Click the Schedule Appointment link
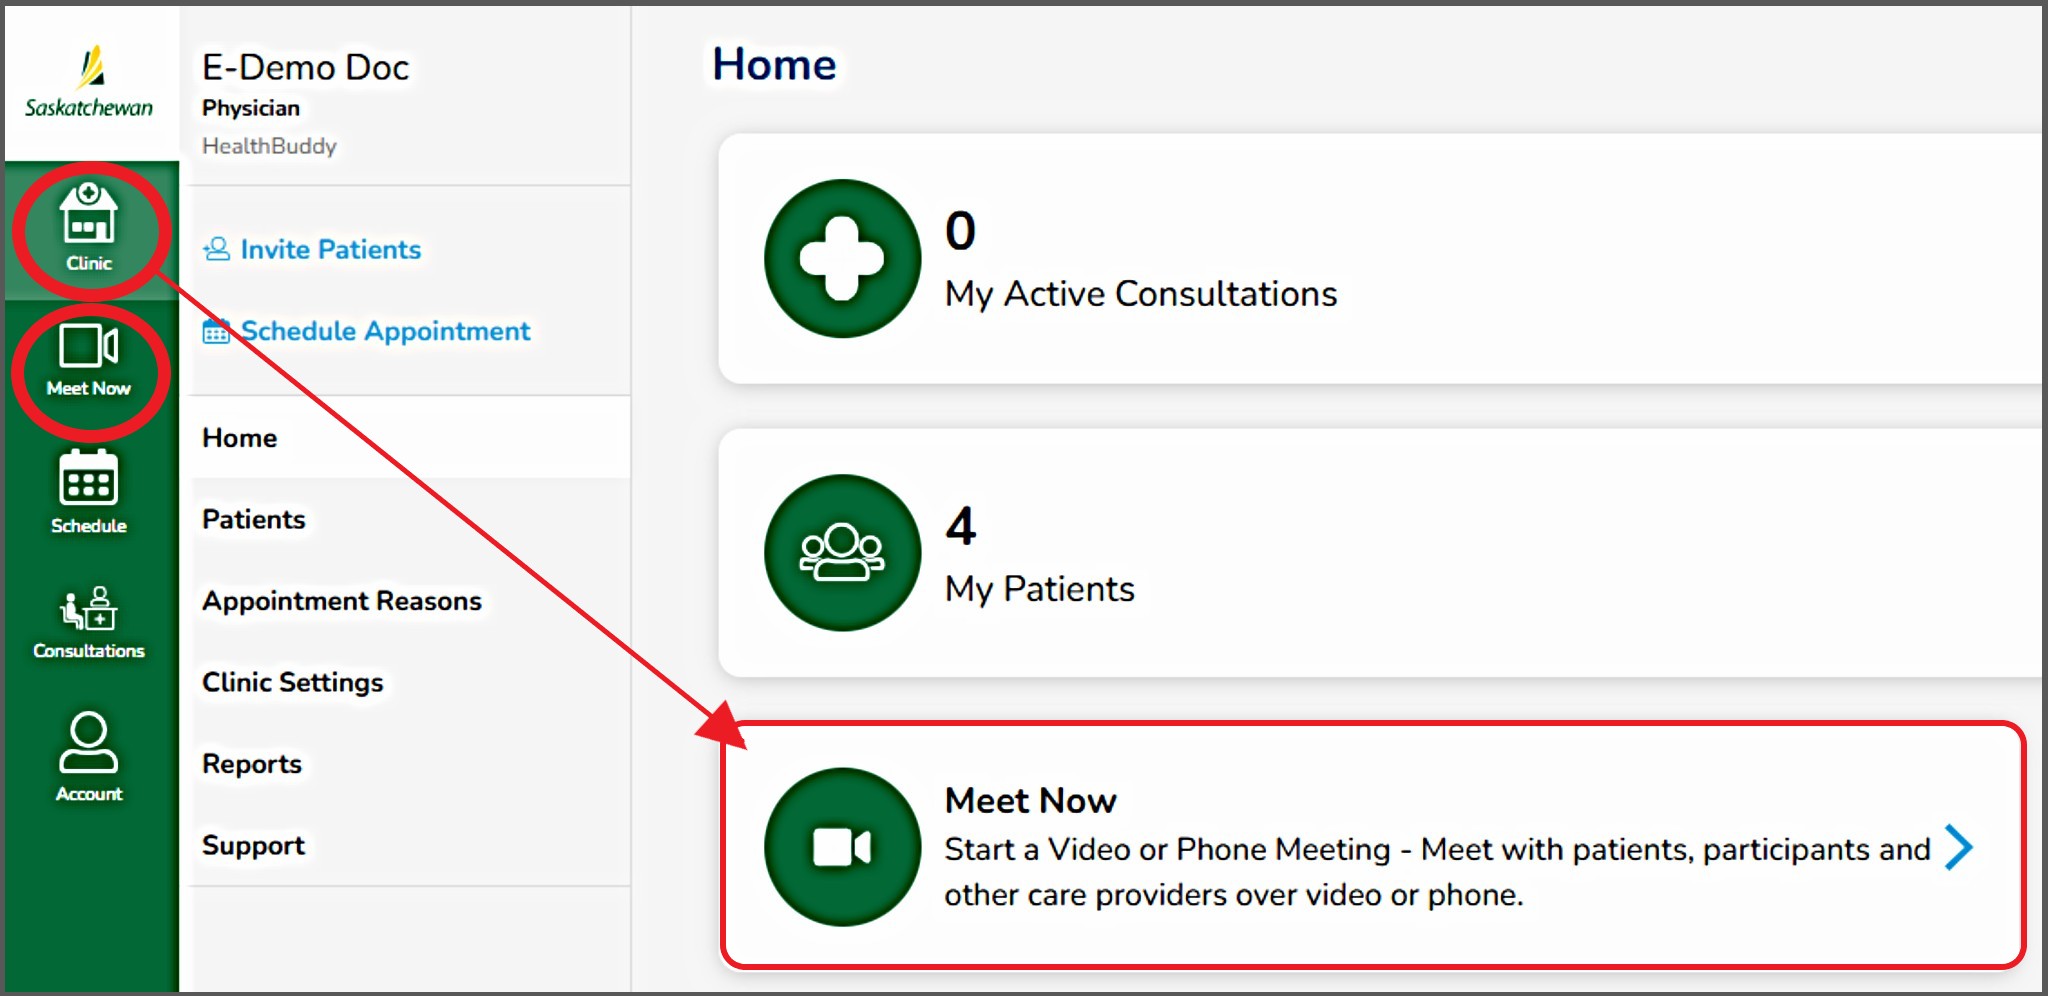The width and height of the screenshot is (2048, 996). [x=385, y=331]
